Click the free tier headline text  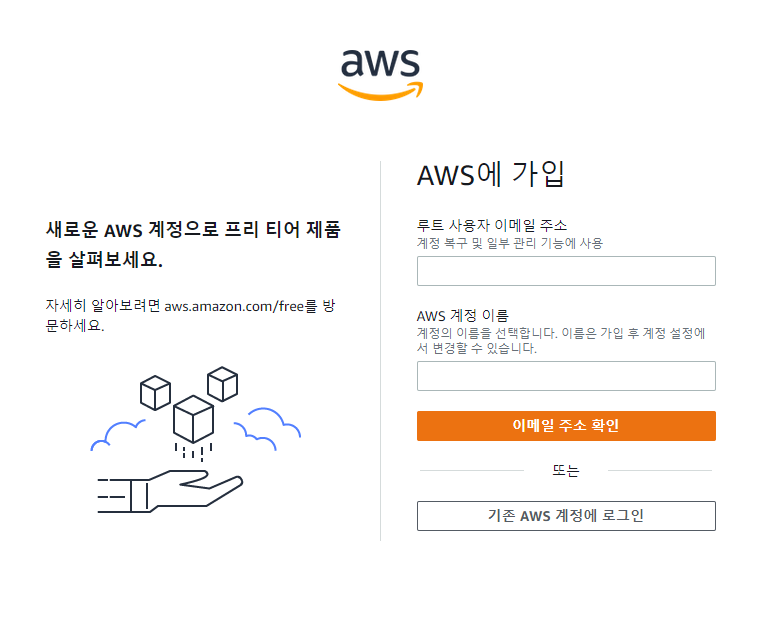193,245
